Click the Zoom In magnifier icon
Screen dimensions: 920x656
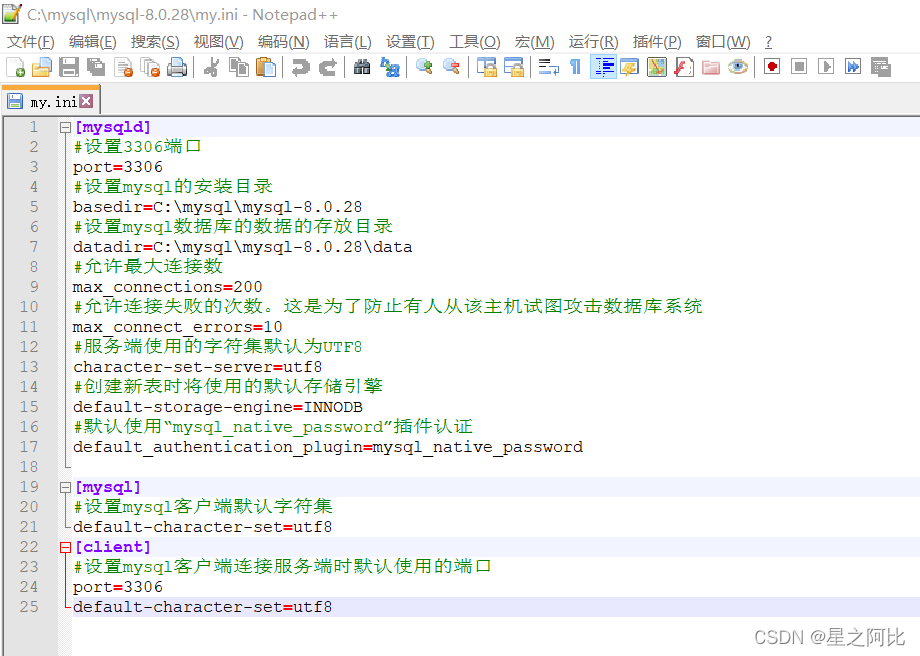[x=424, y=67]
